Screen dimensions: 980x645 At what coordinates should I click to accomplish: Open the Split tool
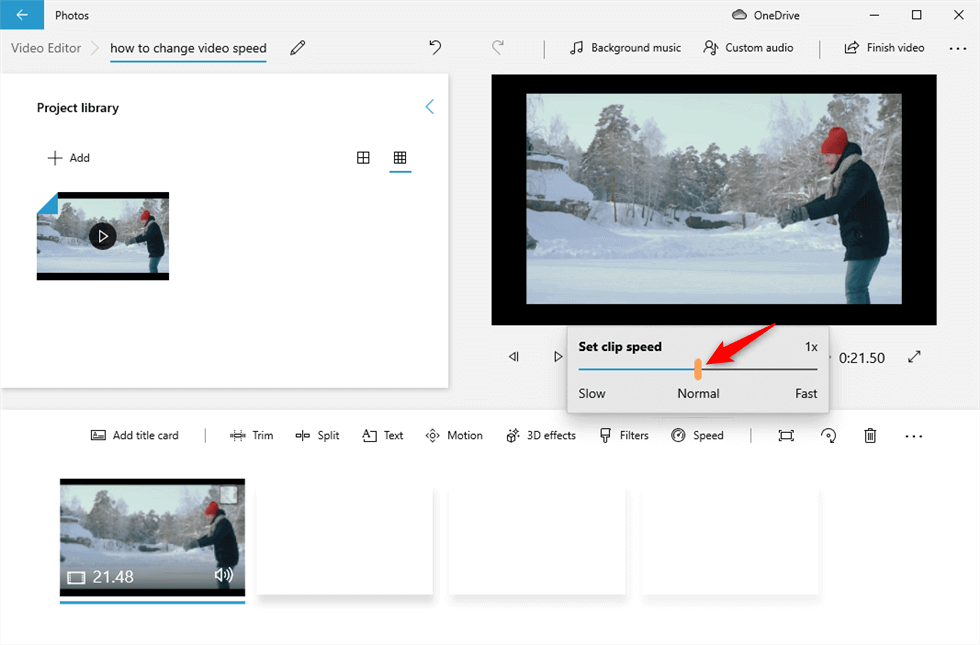(318, 436)
